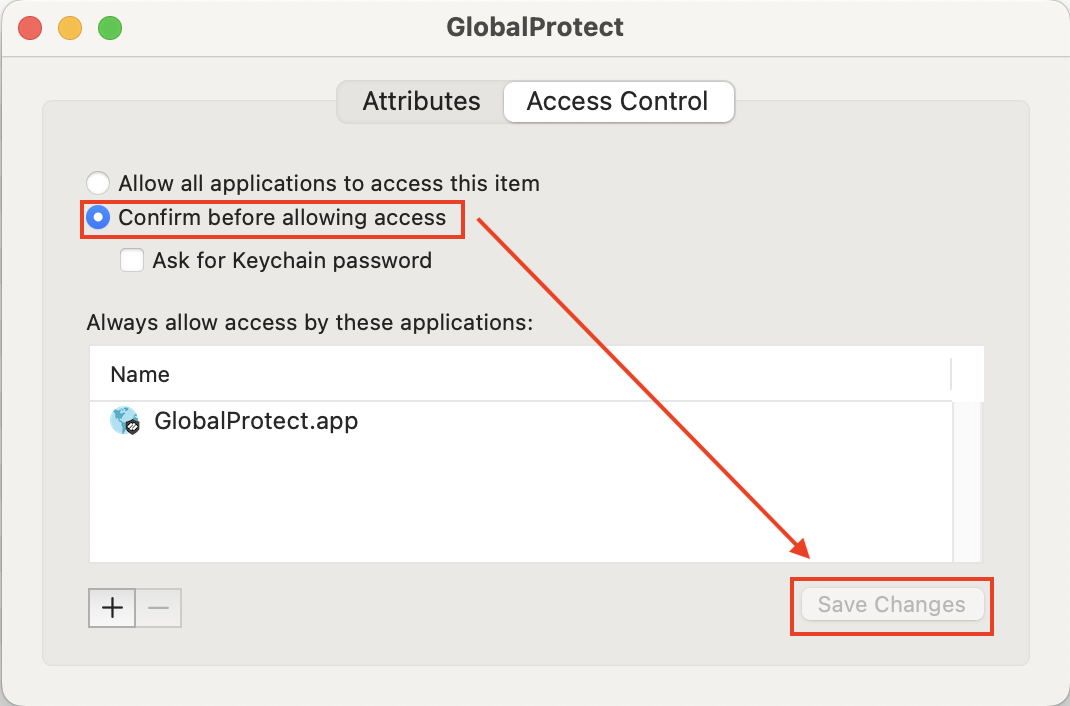
Task: Switch to the Access Control tab
Action: 617,101
